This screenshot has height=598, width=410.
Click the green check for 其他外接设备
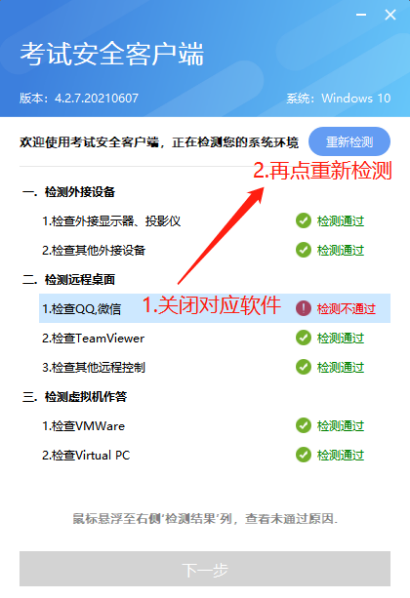(x=303, y=250)
